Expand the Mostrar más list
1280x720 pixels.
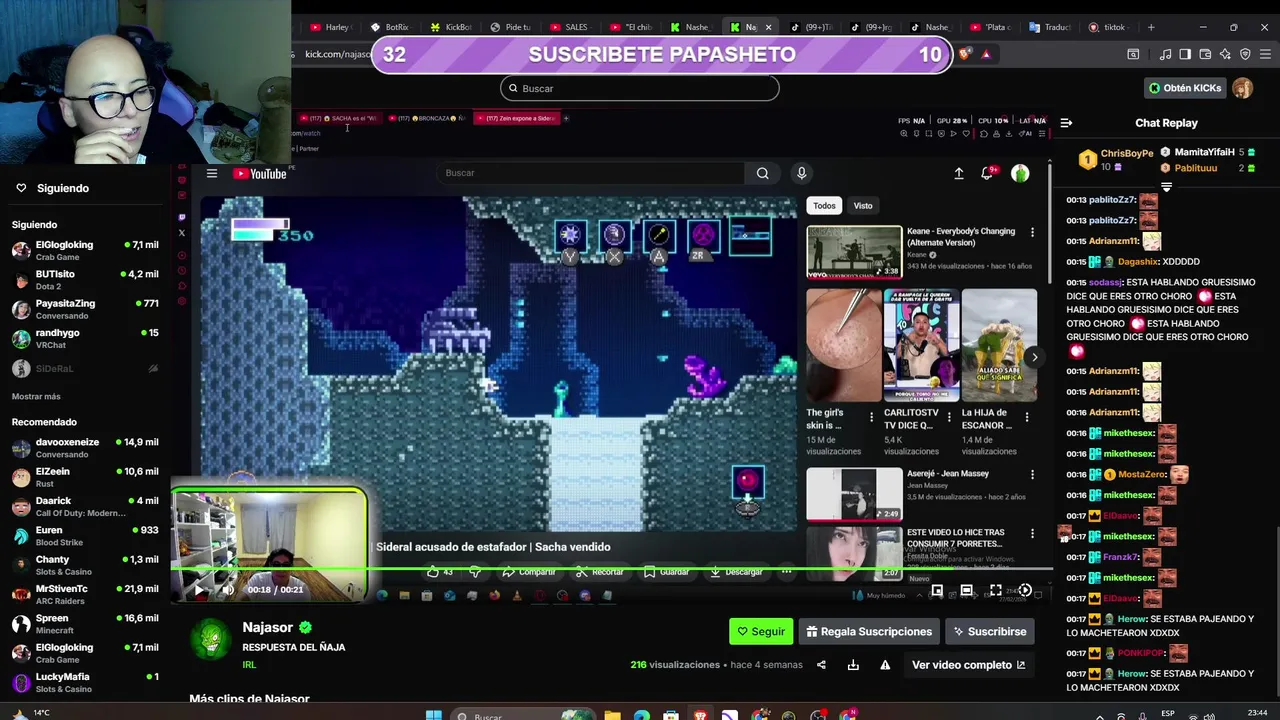click(36, 397)
